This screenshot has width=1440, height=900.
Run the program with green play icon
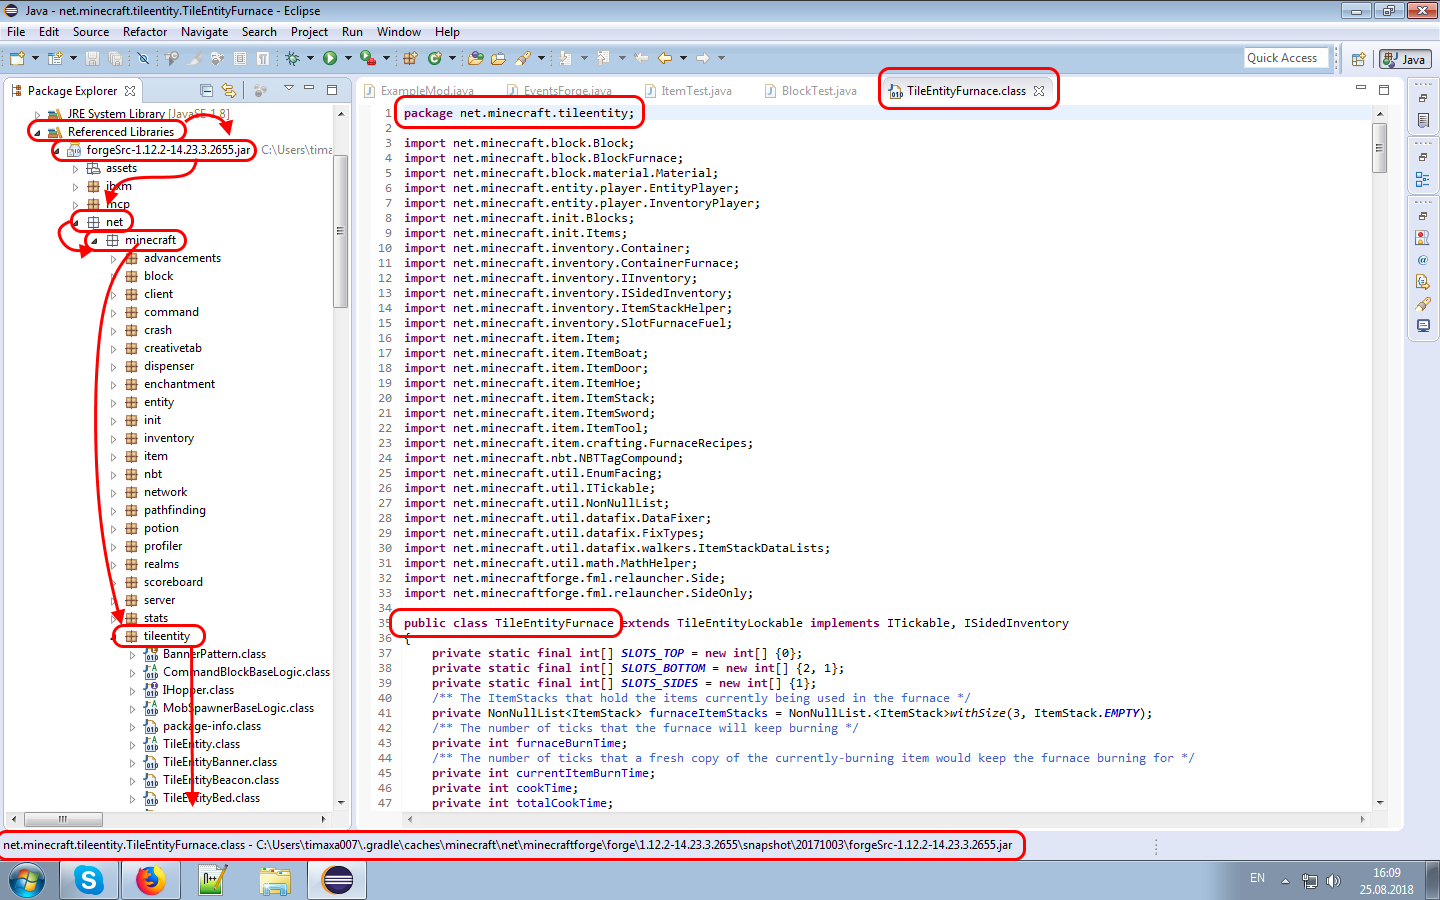pos(330,58)
